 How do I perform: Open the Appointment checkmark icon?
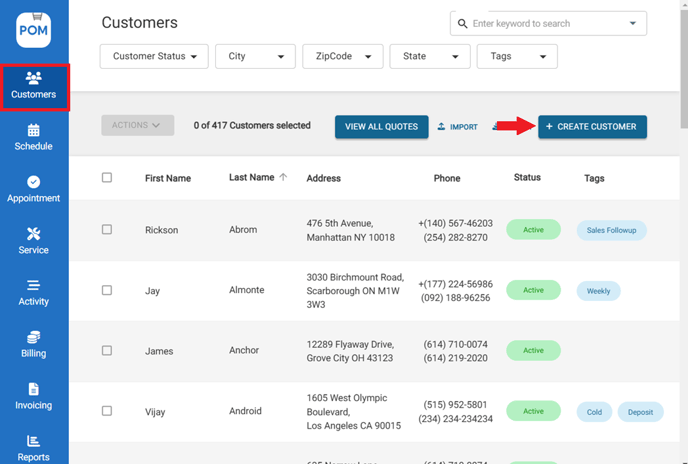tap(34, 182)
